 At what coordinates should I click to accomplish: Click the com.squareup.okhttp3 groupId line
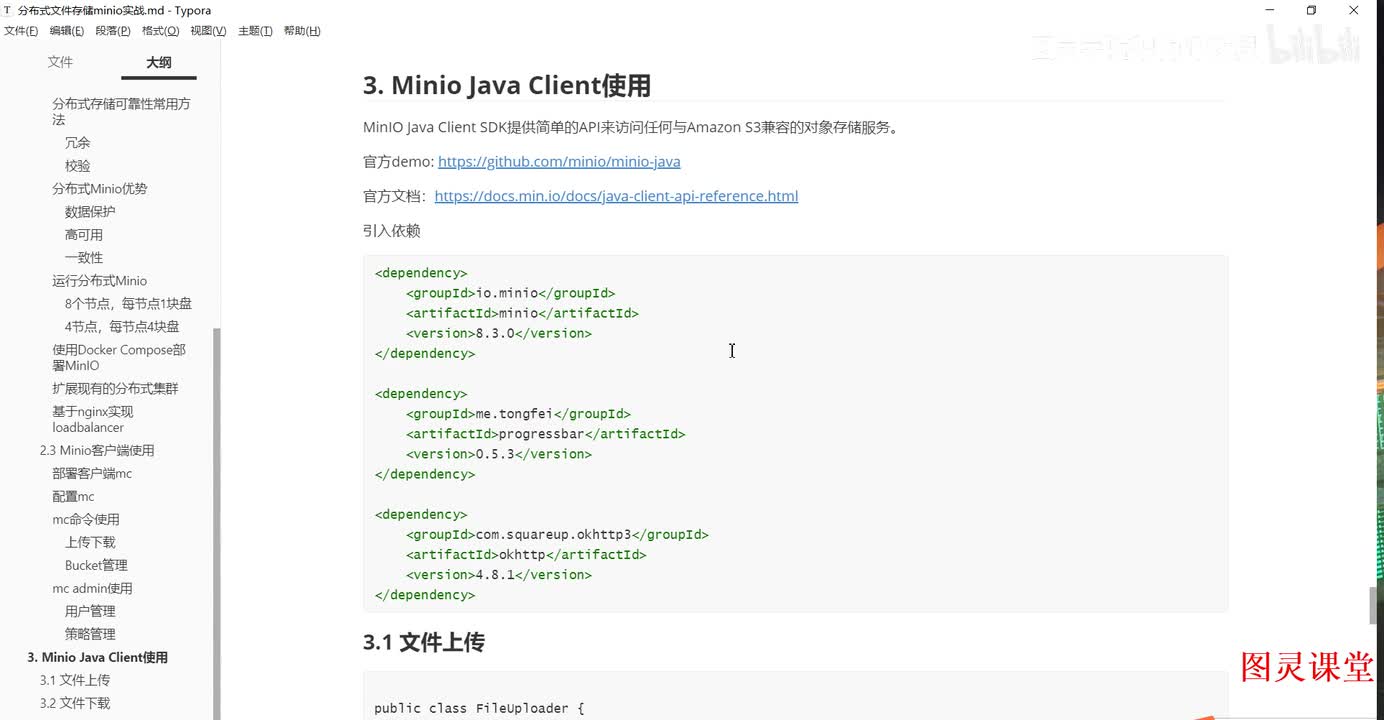click(x=557, y=535)
